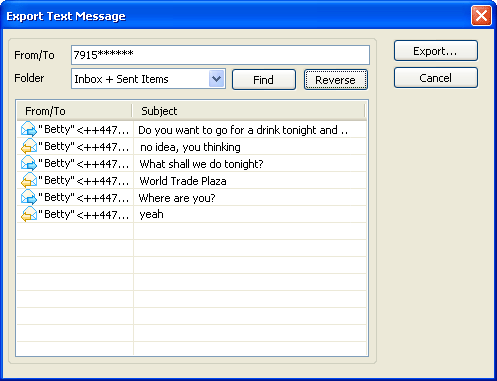Click the Cancel button
This screenshot has height=381, width=497.
pyautogui.click(x=436, y=78)
